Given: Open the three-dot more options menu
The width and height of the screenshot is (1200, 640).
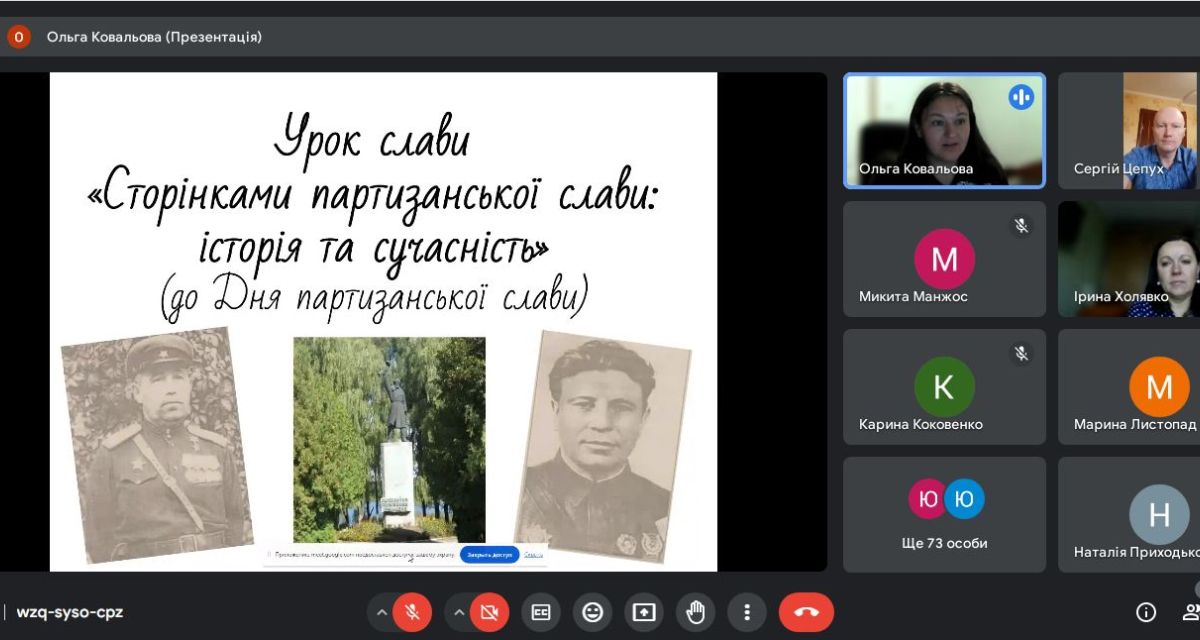Looking at the screenshot, I should tap(746, 613).
